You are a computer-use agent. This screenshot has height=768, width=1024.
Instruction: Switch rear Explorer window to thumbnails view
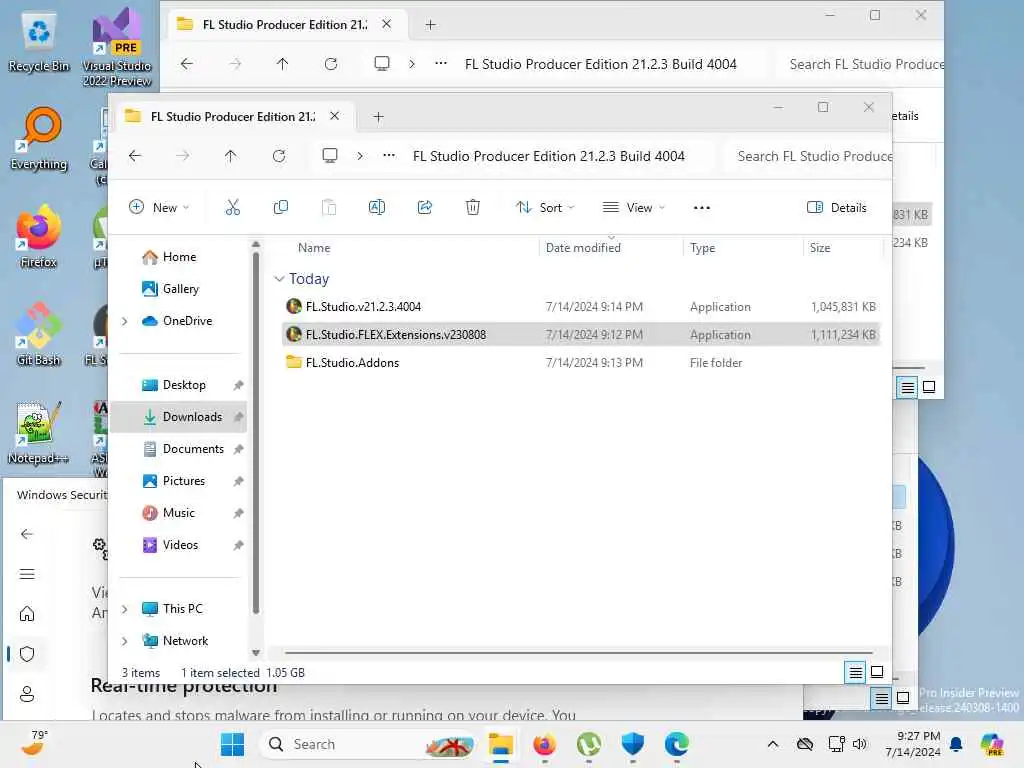pyautogui.click(x=929, y=387)
